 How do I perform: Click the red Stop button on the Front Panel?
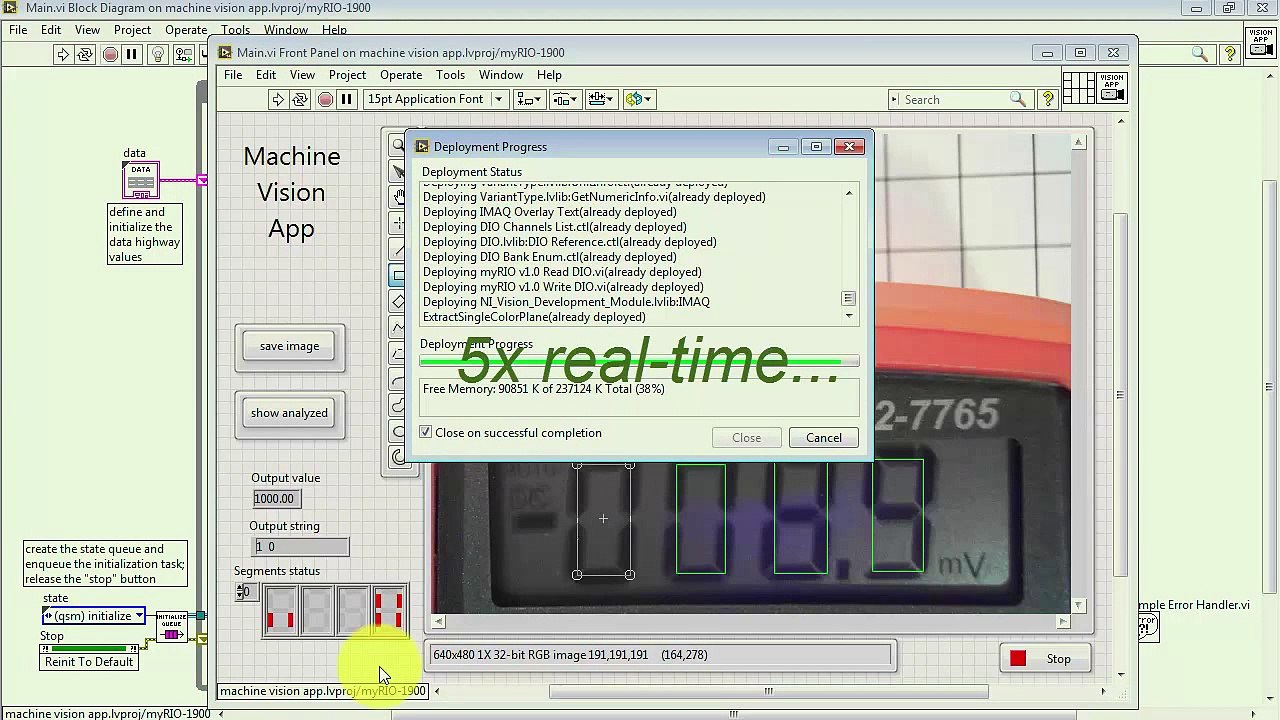[x=1044, y=659]
